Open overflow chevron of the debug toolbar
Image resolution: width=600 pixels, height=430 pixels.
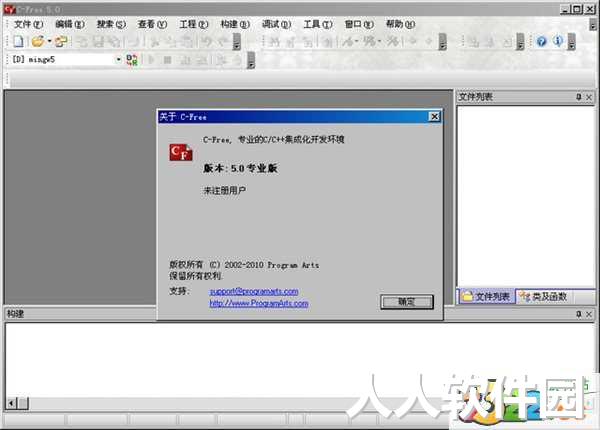pos(442,41)
